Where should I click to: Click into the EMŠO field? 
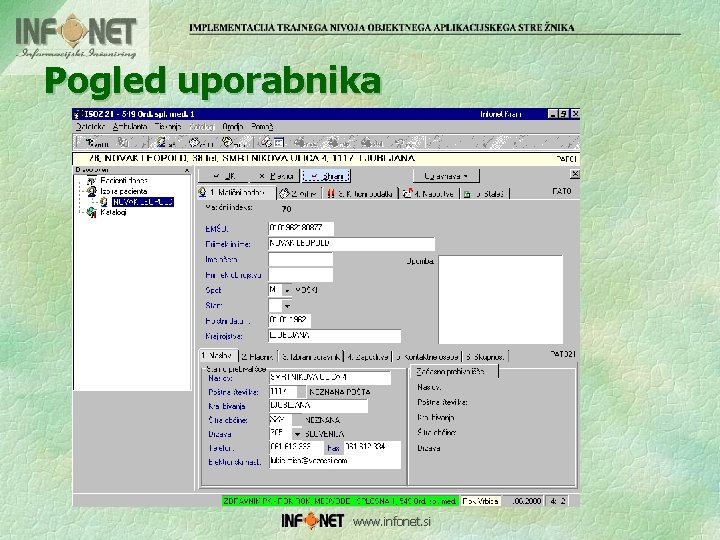point(301,228)
